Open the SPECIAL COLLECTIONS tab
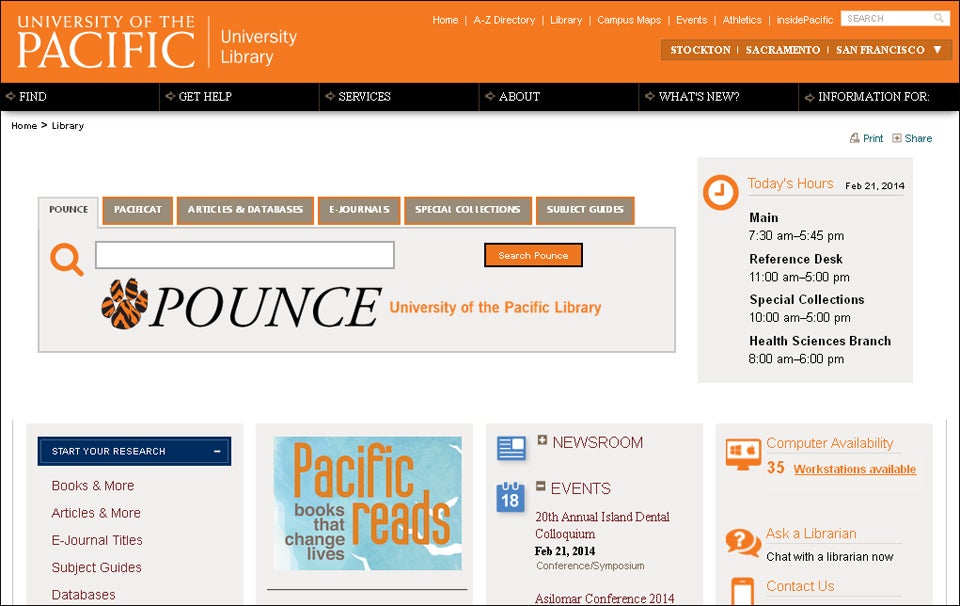 pos(467,210)
